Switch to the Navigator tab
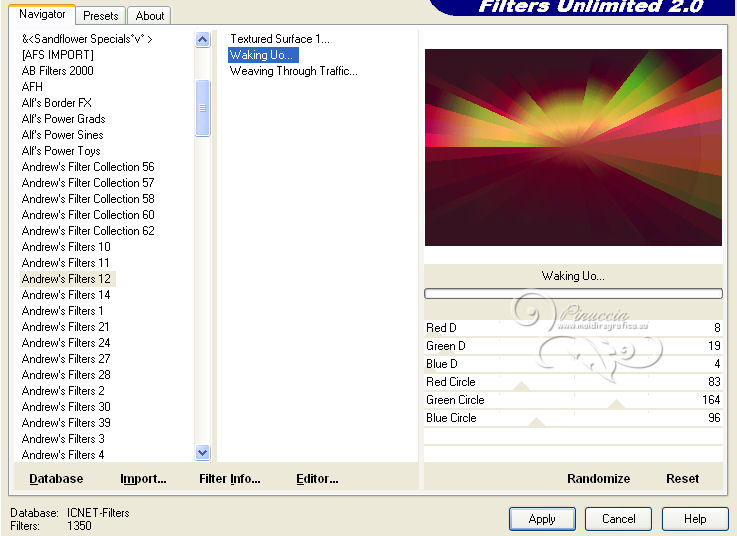Image resolution: width=737 pixels, height=536 pixels. coord(42,15)
